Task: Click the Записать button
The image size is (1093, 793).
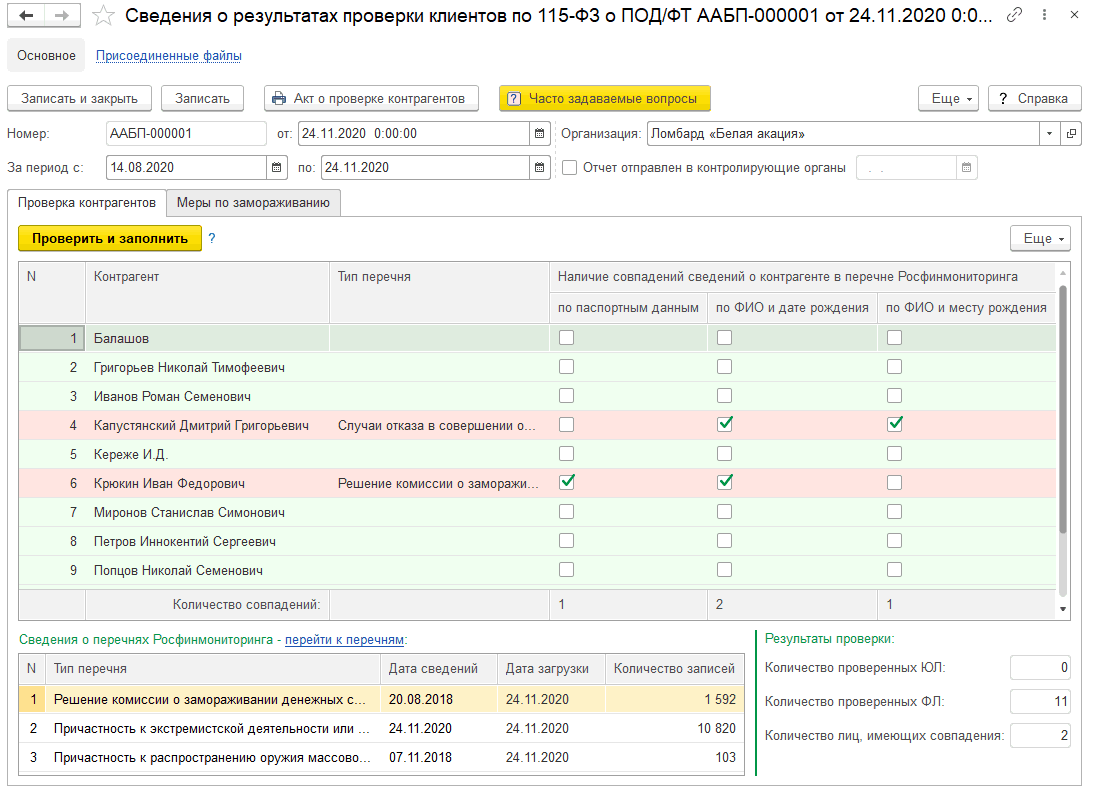Action: (x=202, y=98)
